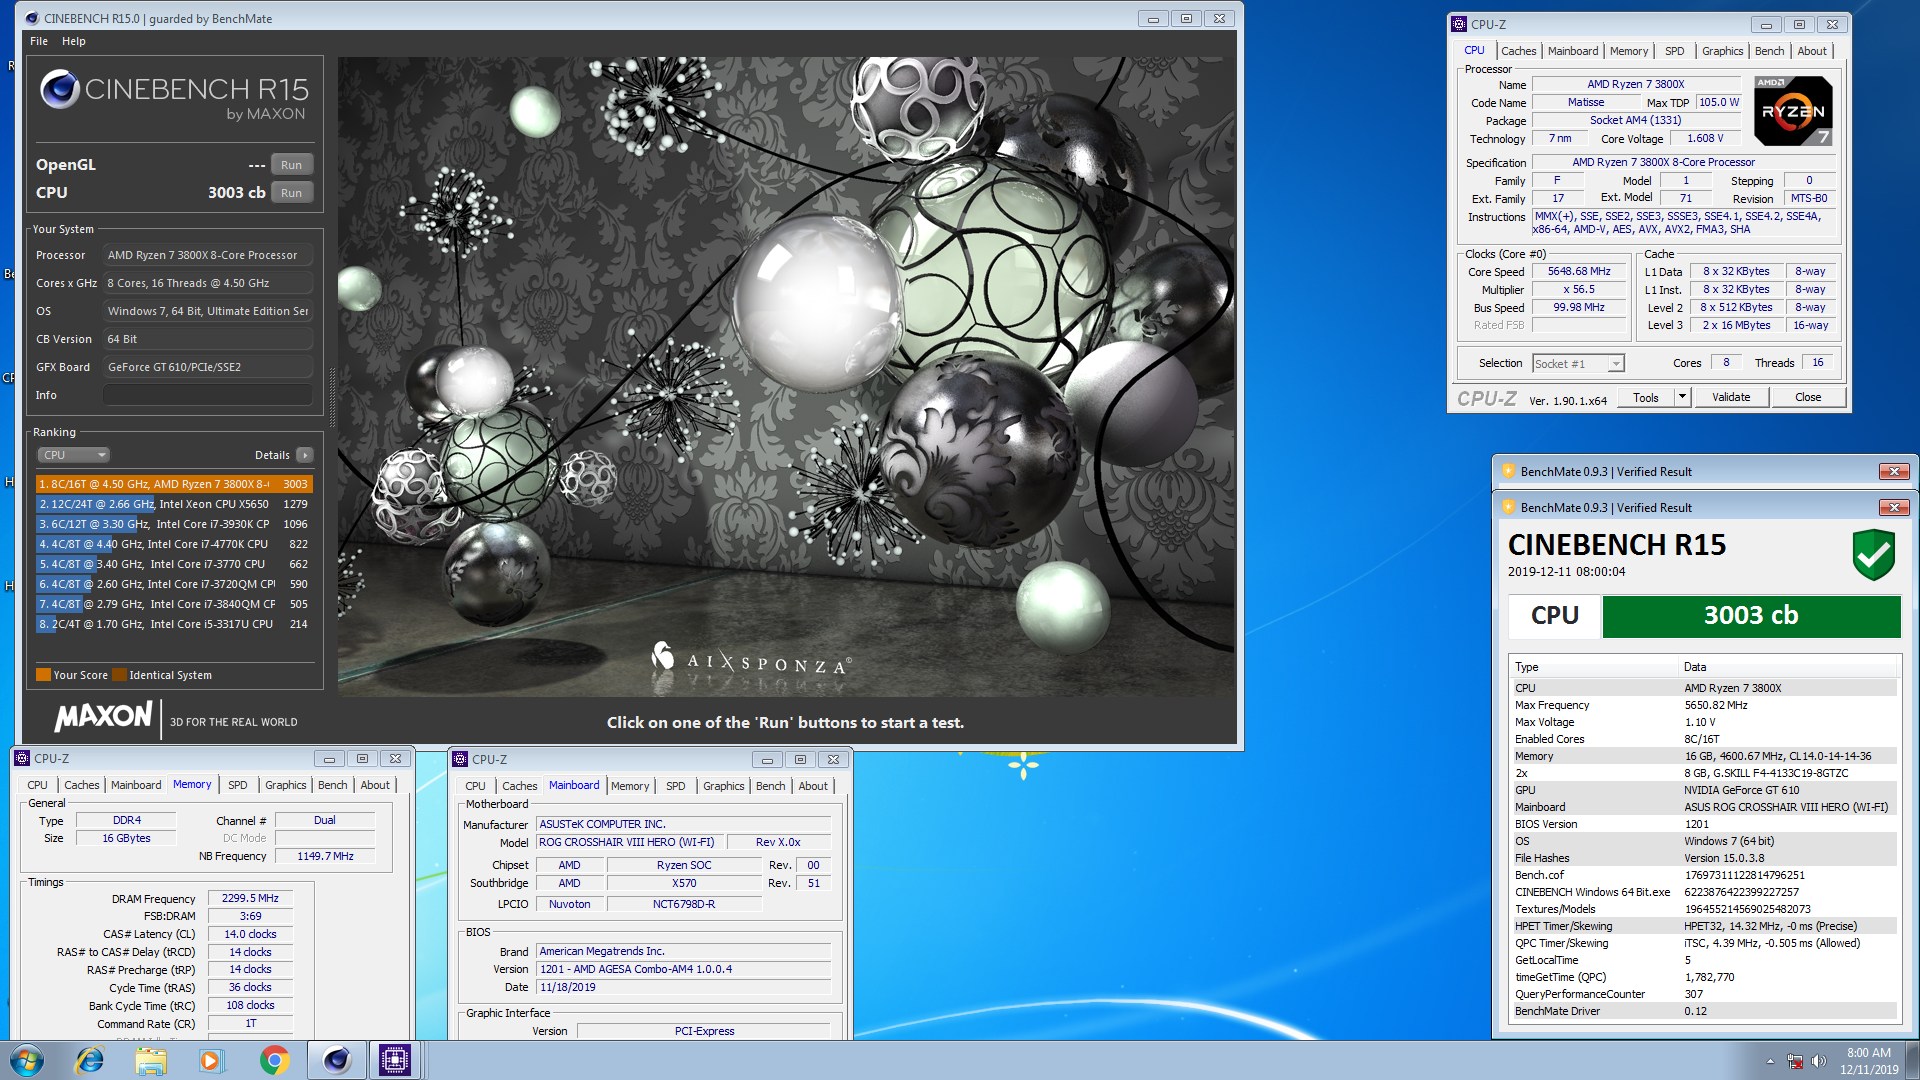The width and height of the screenshot is (1920, 1080).
Task: Click front BenchMate window title icon
Action: pos(1508,507)
